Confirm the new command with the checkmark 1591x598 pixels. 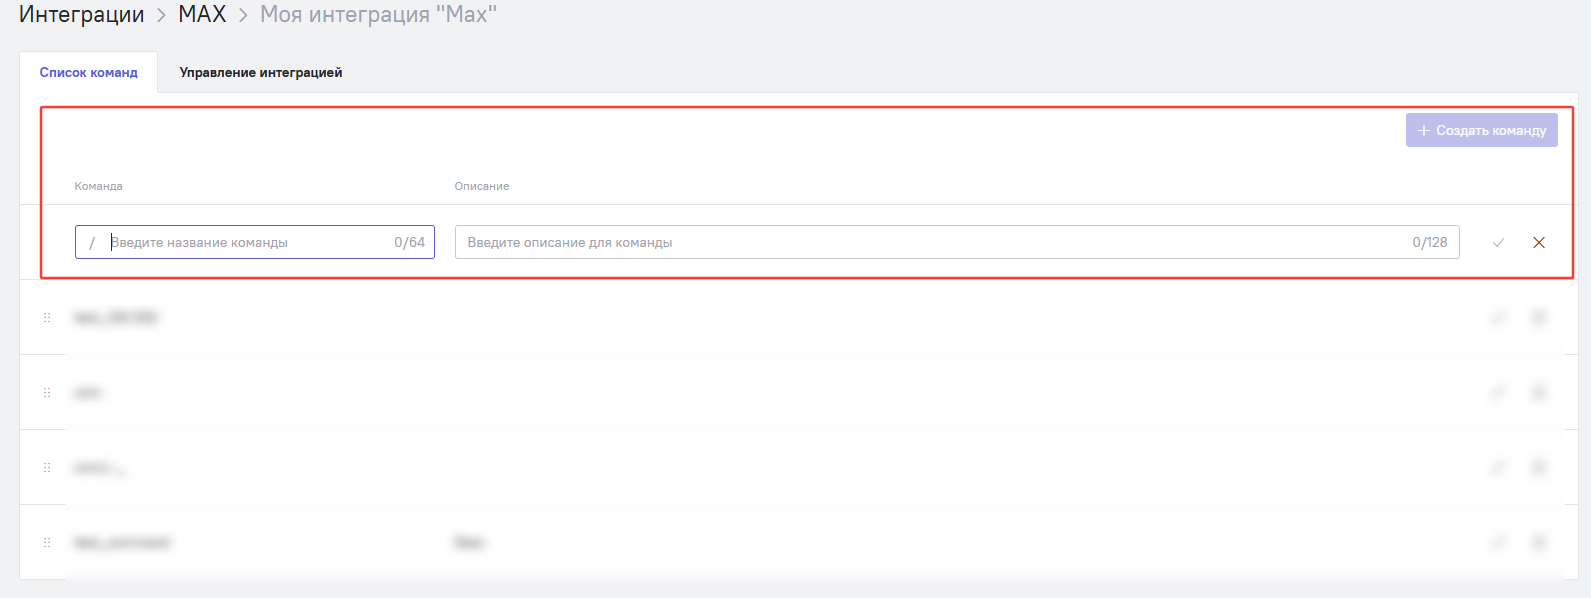[x=1498, y=243]
